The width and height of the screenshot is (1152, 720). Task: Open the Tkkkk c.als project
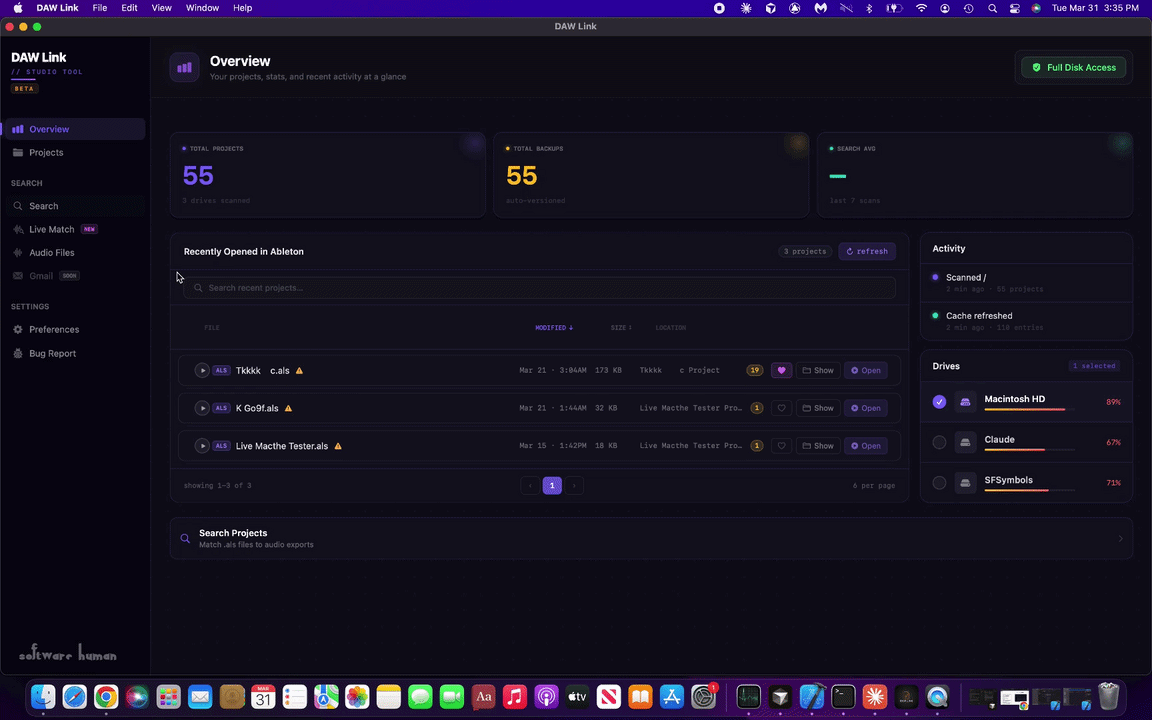tap(865, 370)
